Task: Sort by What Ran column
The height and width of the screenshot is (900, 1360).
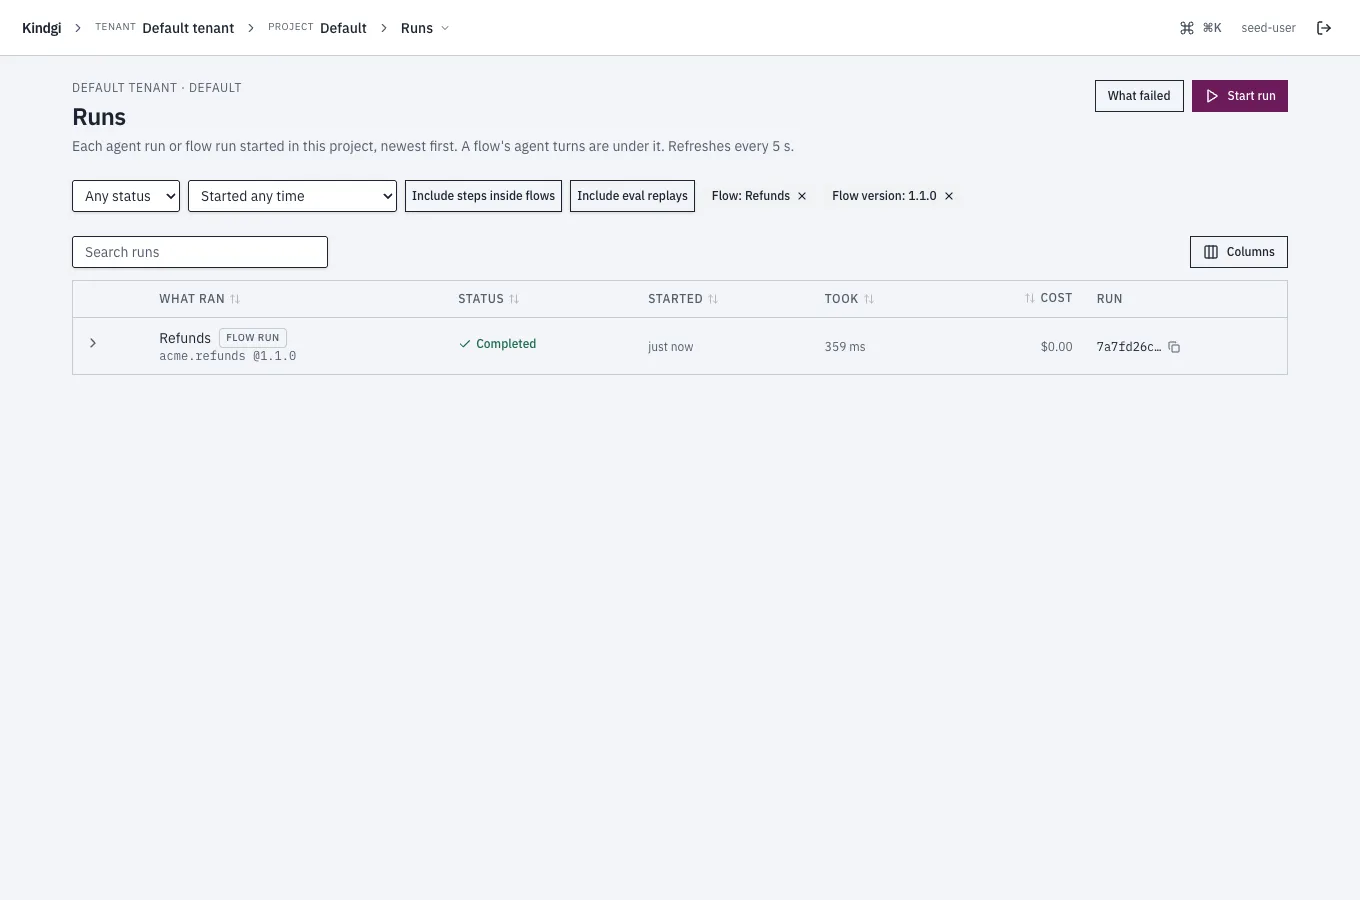Action: [200, 299]
